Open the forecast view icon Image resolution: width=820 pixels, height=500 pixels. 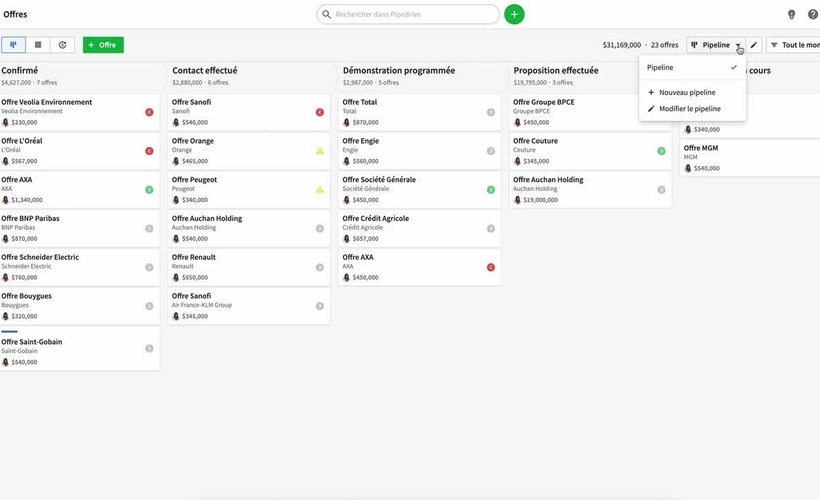pyautogui.click(x=63, y=45)
